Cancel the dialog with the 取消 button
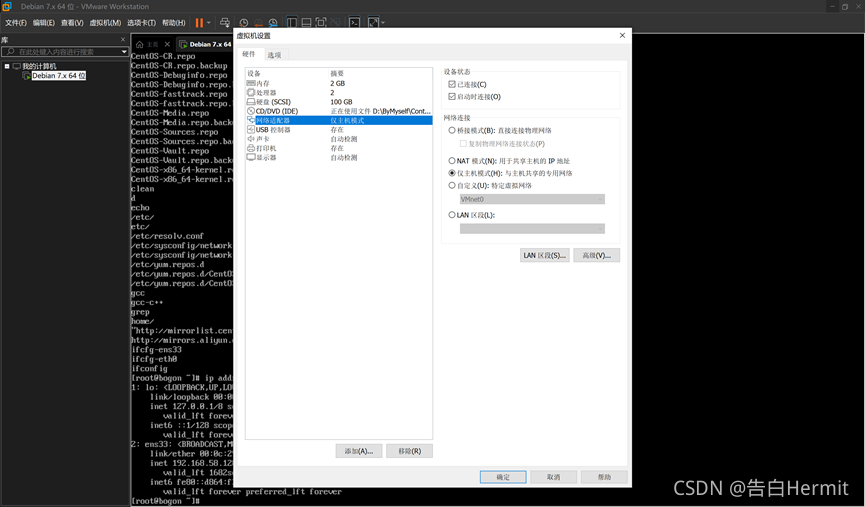Screen dimensions: 865x507 pos(553,477)
